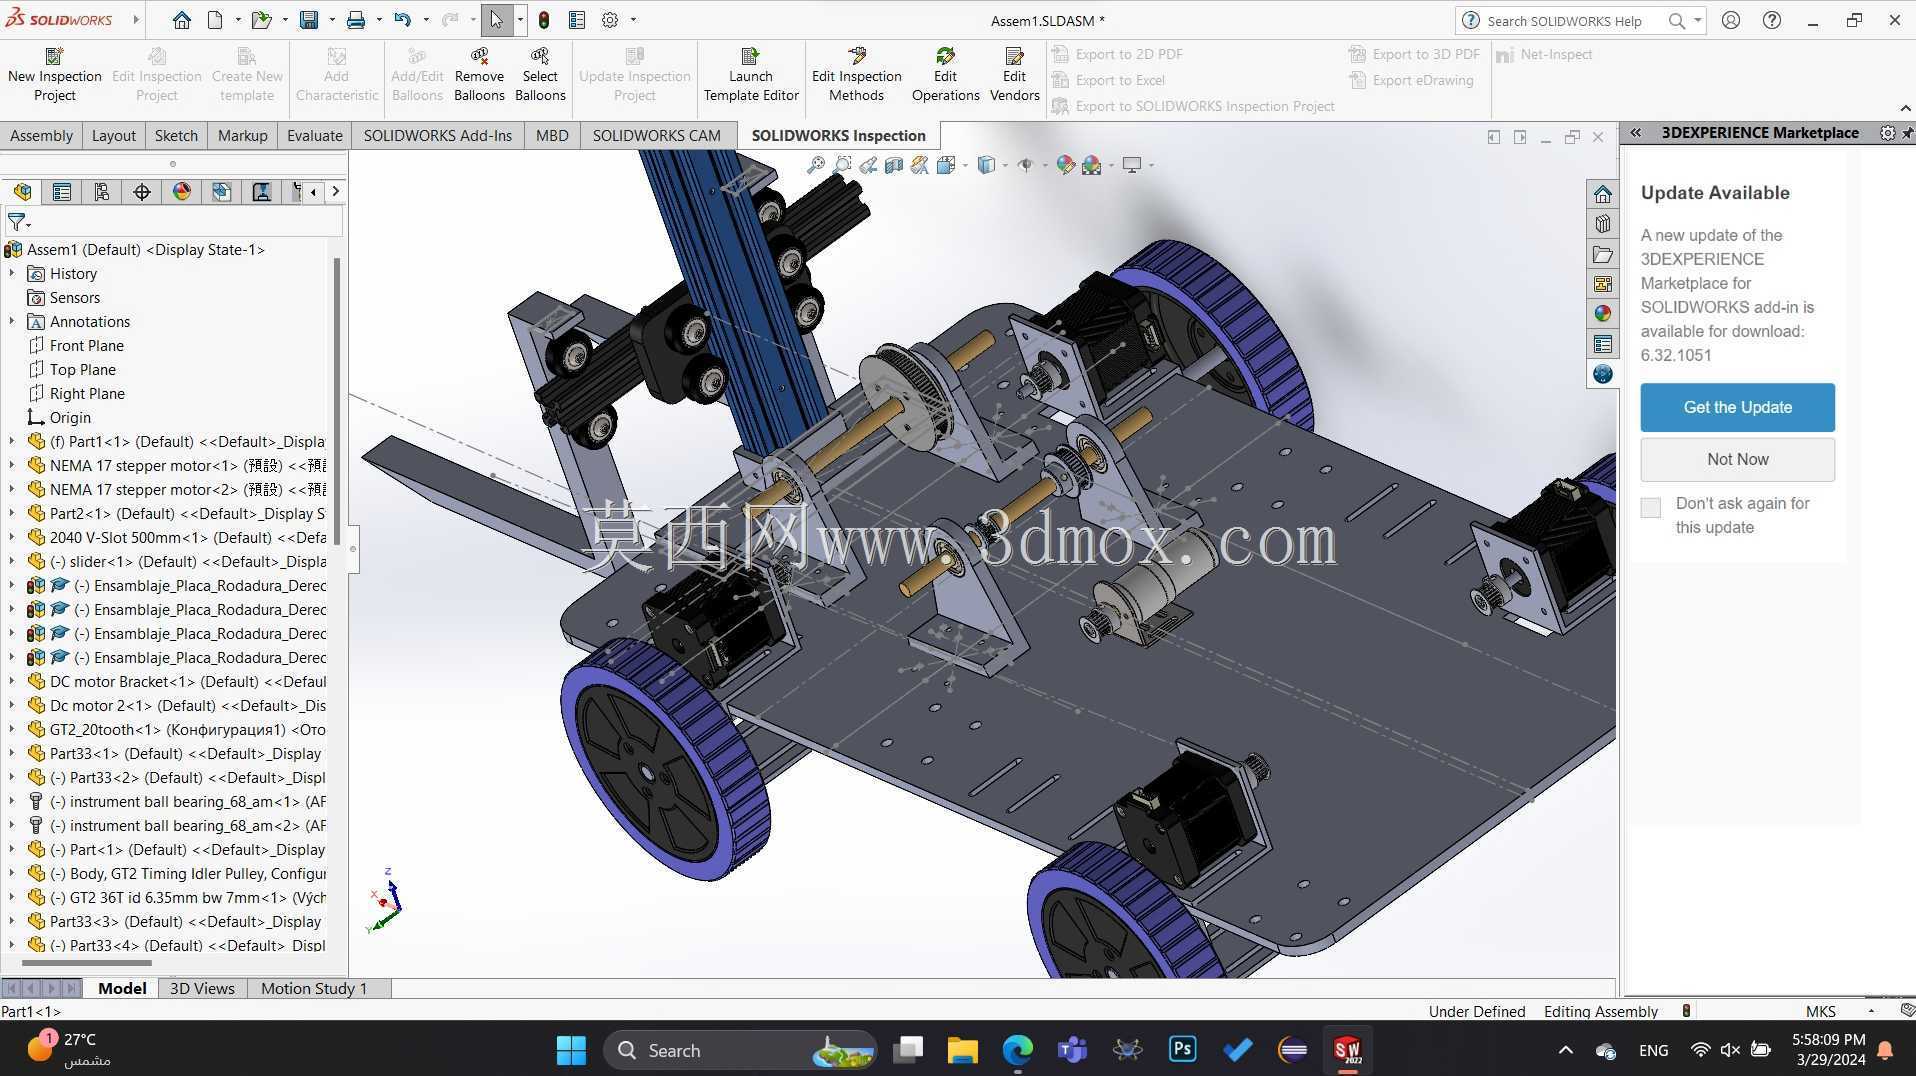Screen dimensions: 1916x1076
Task: Click the feature tree vertical scrollbar
Action: click(337, 400)
